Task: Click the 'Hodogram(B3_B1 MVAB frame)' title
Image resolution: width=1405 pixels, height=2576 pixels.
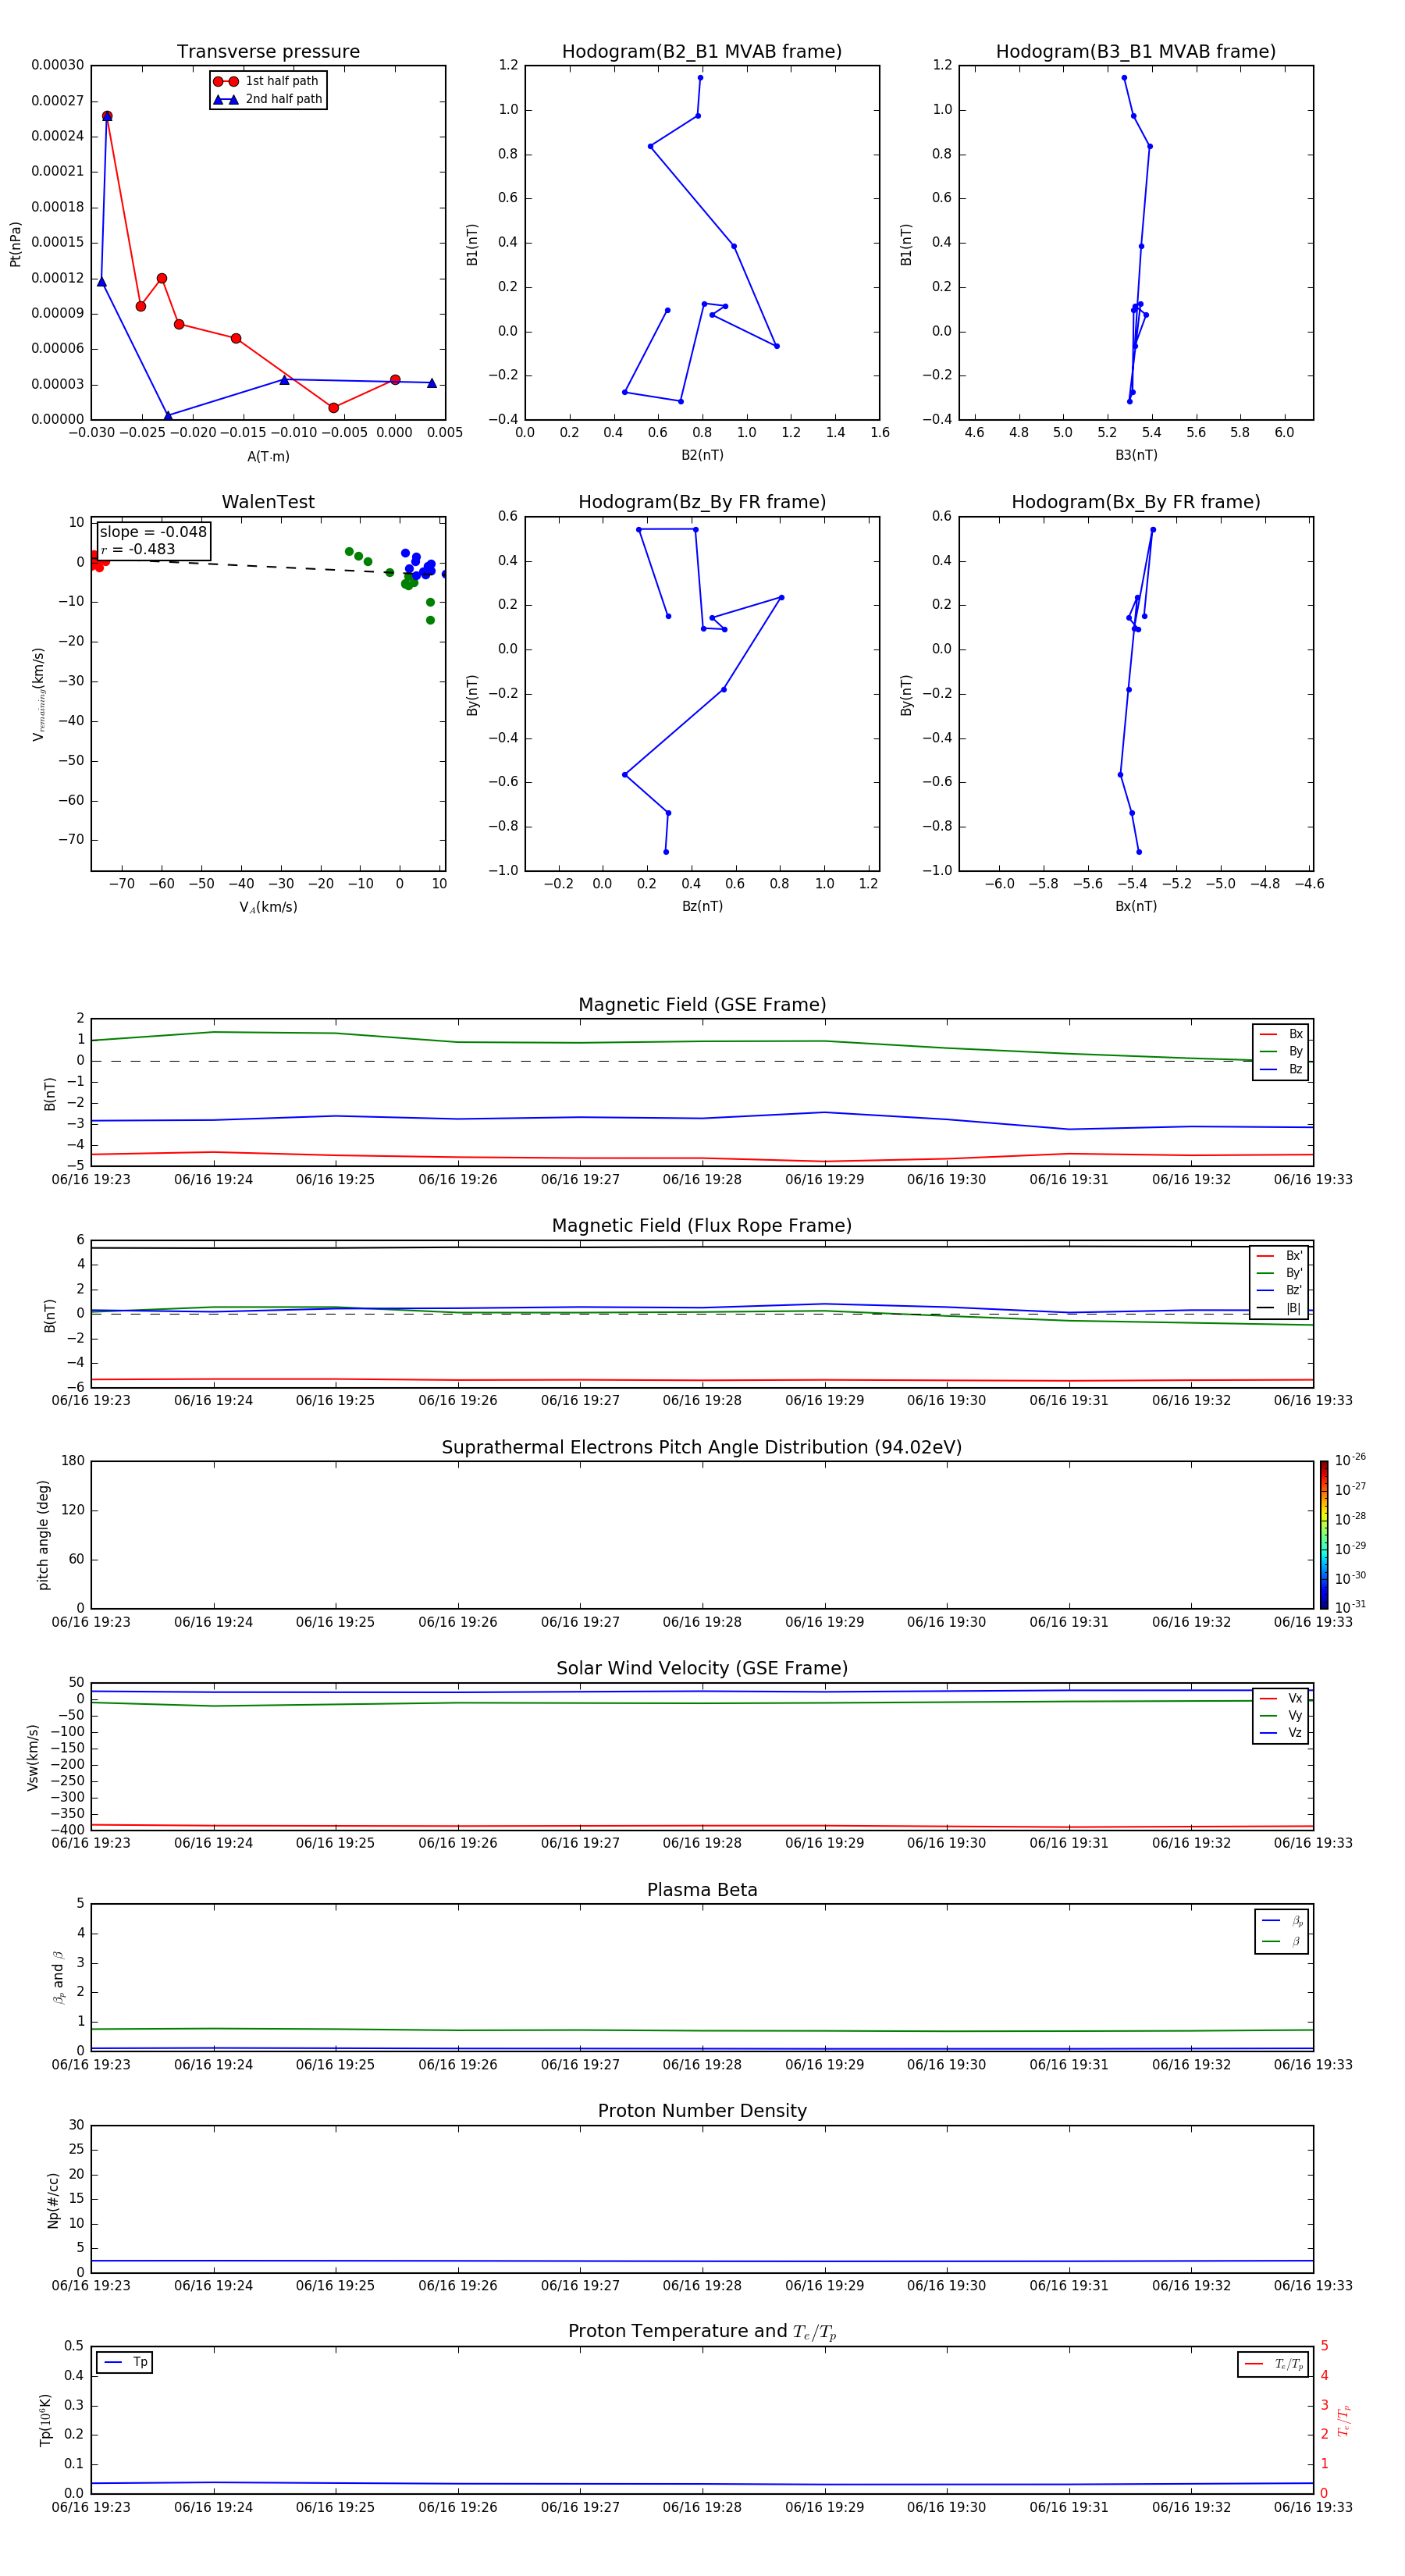Action: tap(1136, 52)
